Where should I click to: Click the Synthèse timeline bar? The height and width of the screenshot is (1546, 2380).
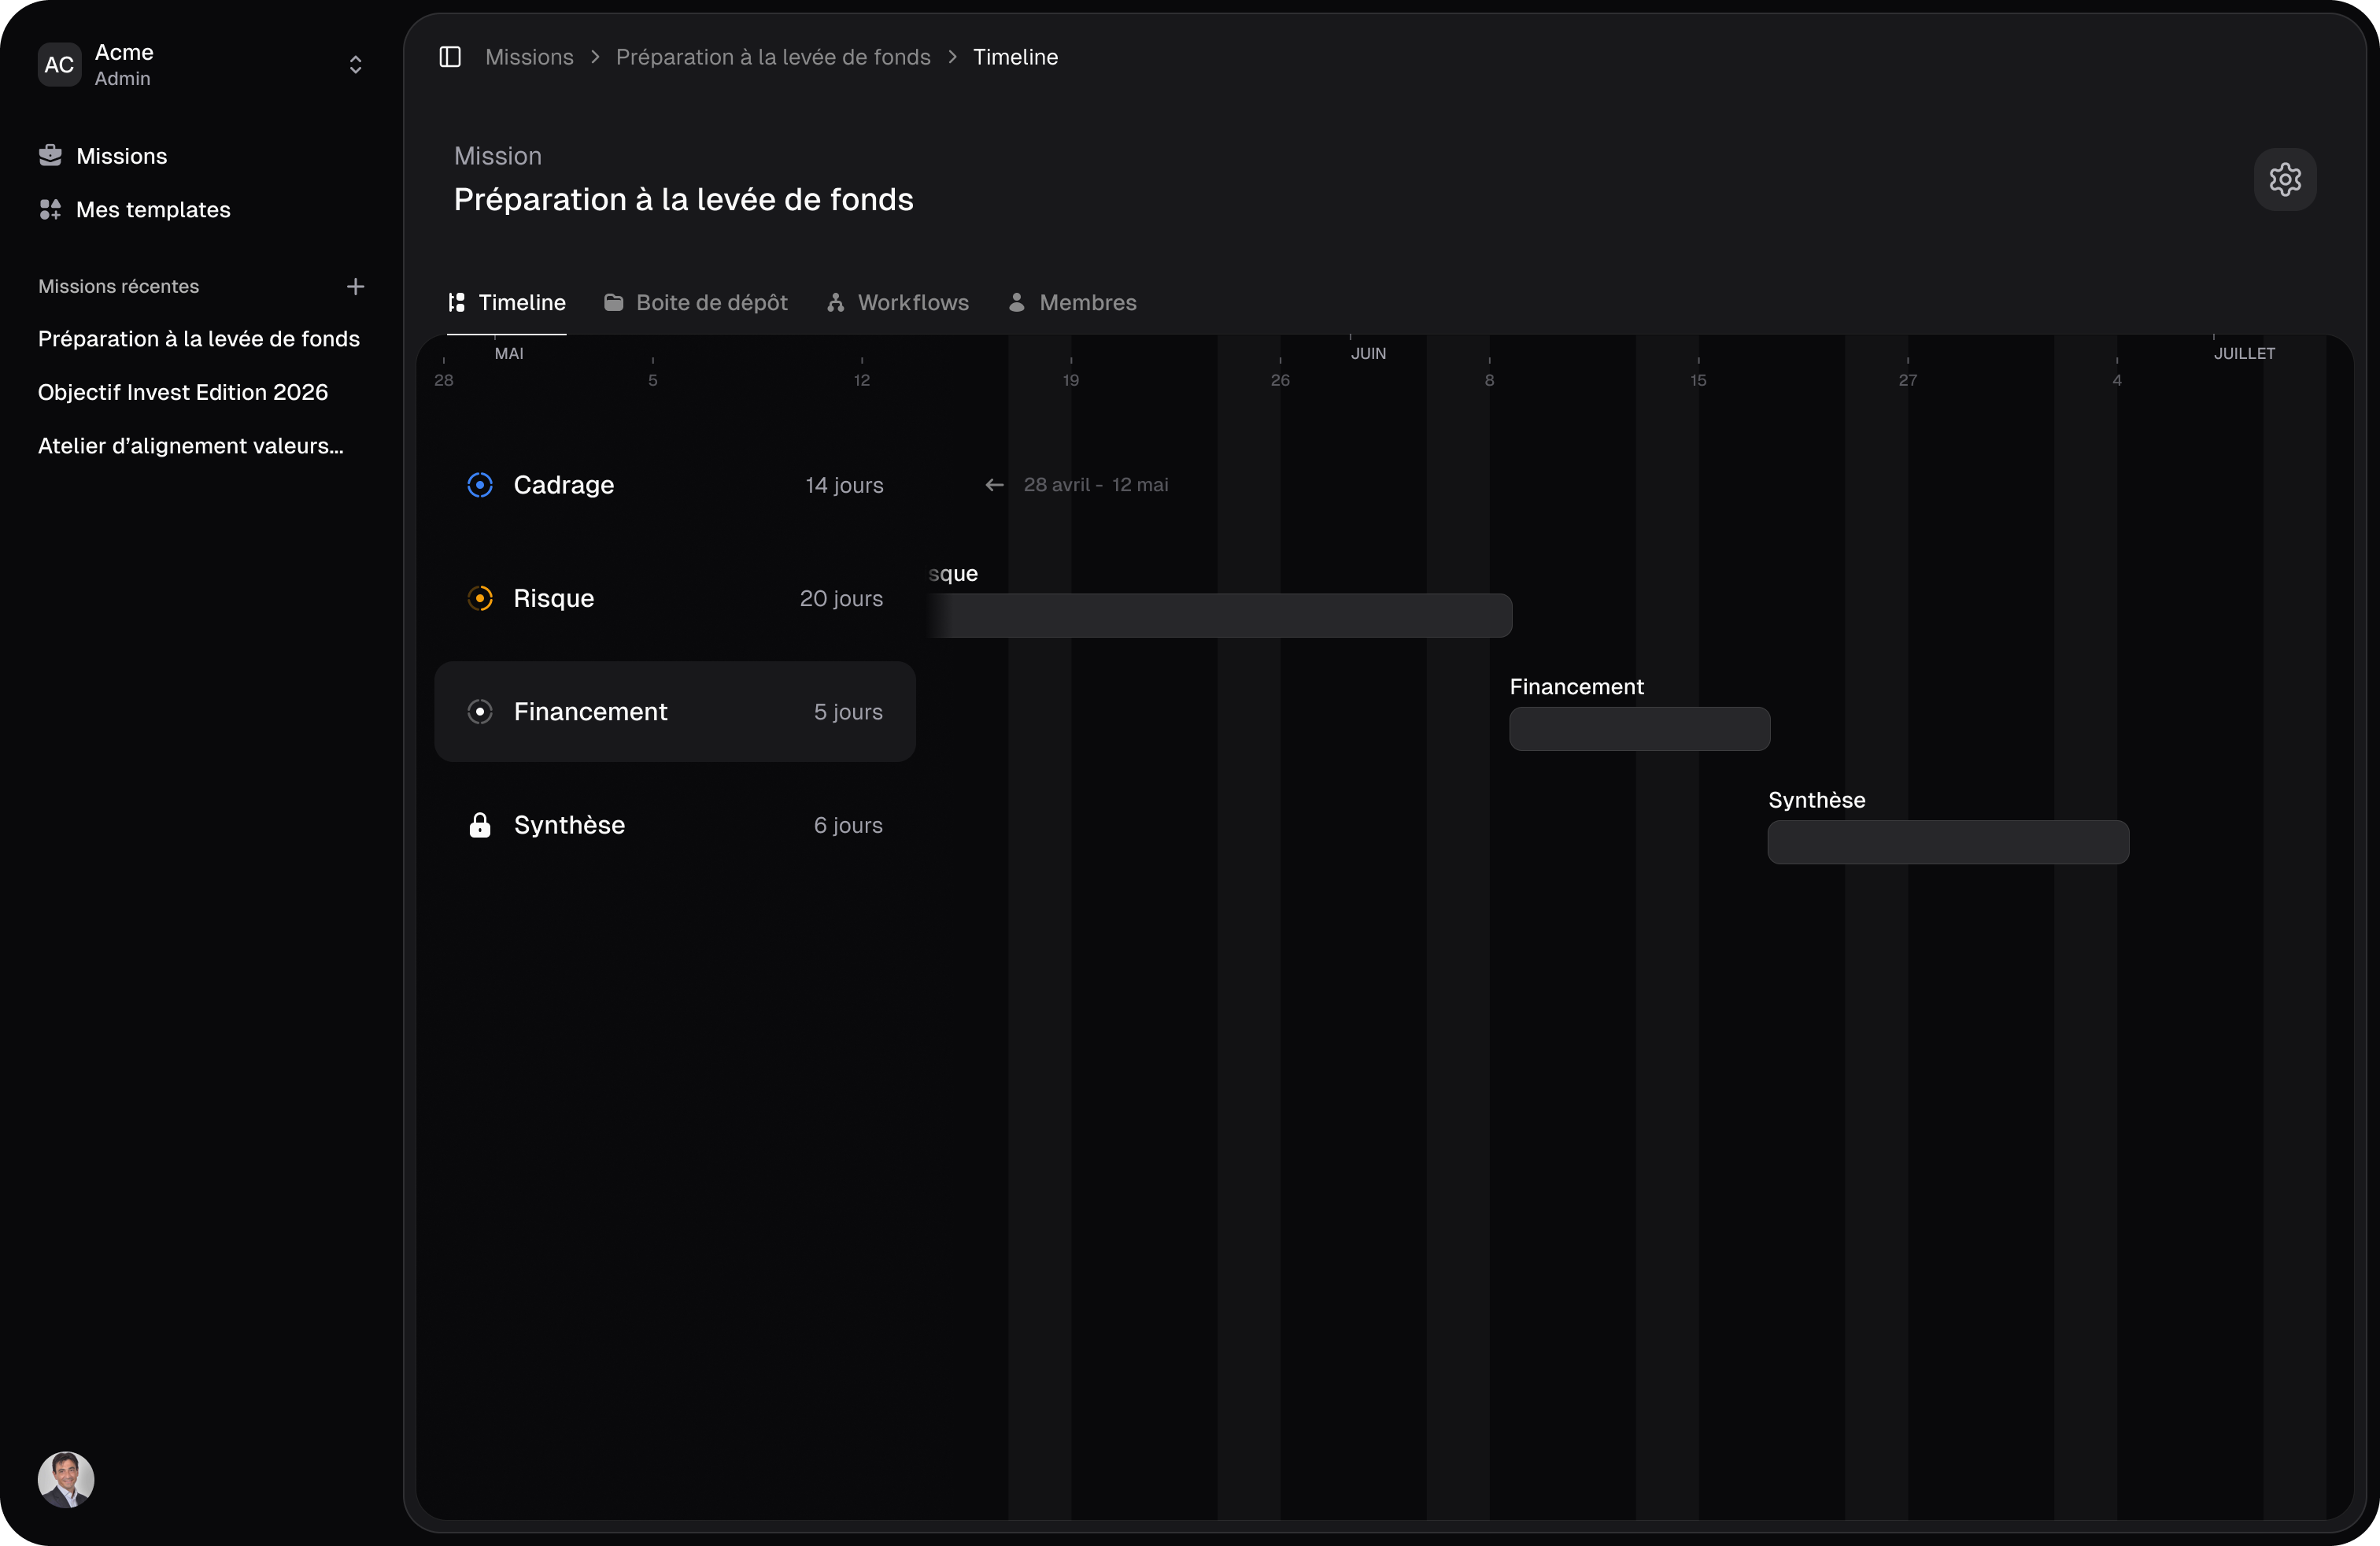pyautogui.click(x=1947, y=842)
